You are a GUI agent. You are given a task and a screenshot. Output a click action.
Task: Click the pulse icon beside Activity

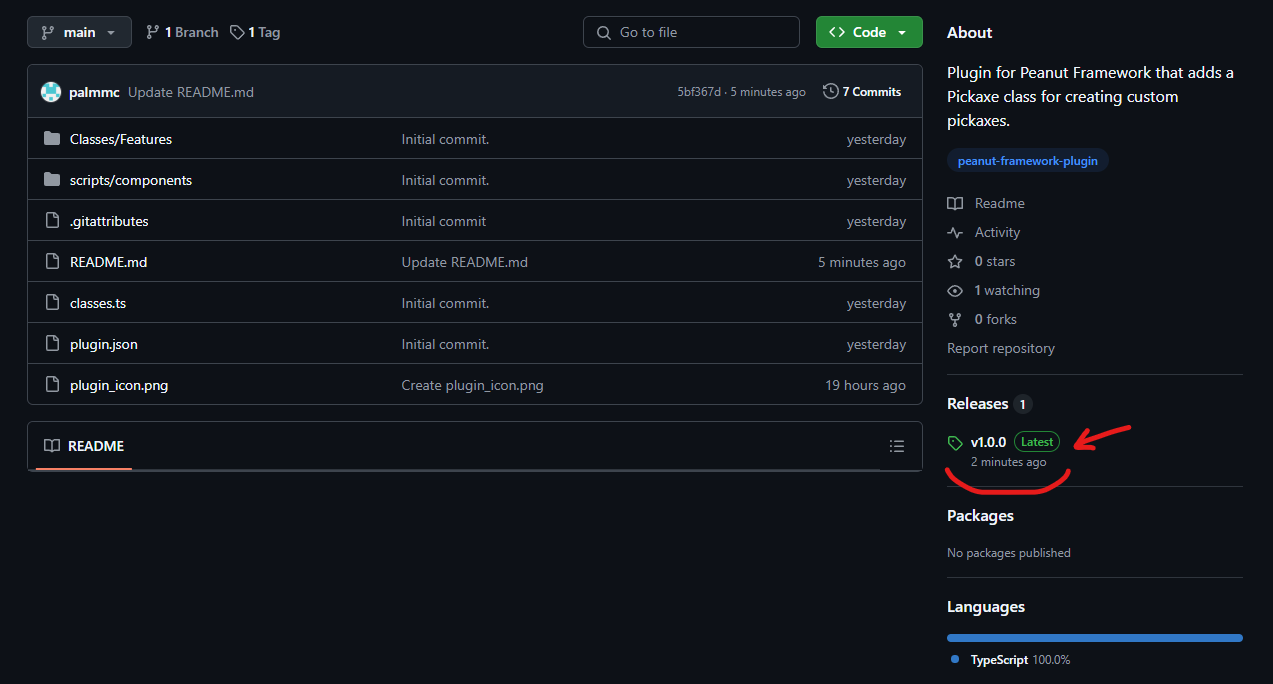955,232
